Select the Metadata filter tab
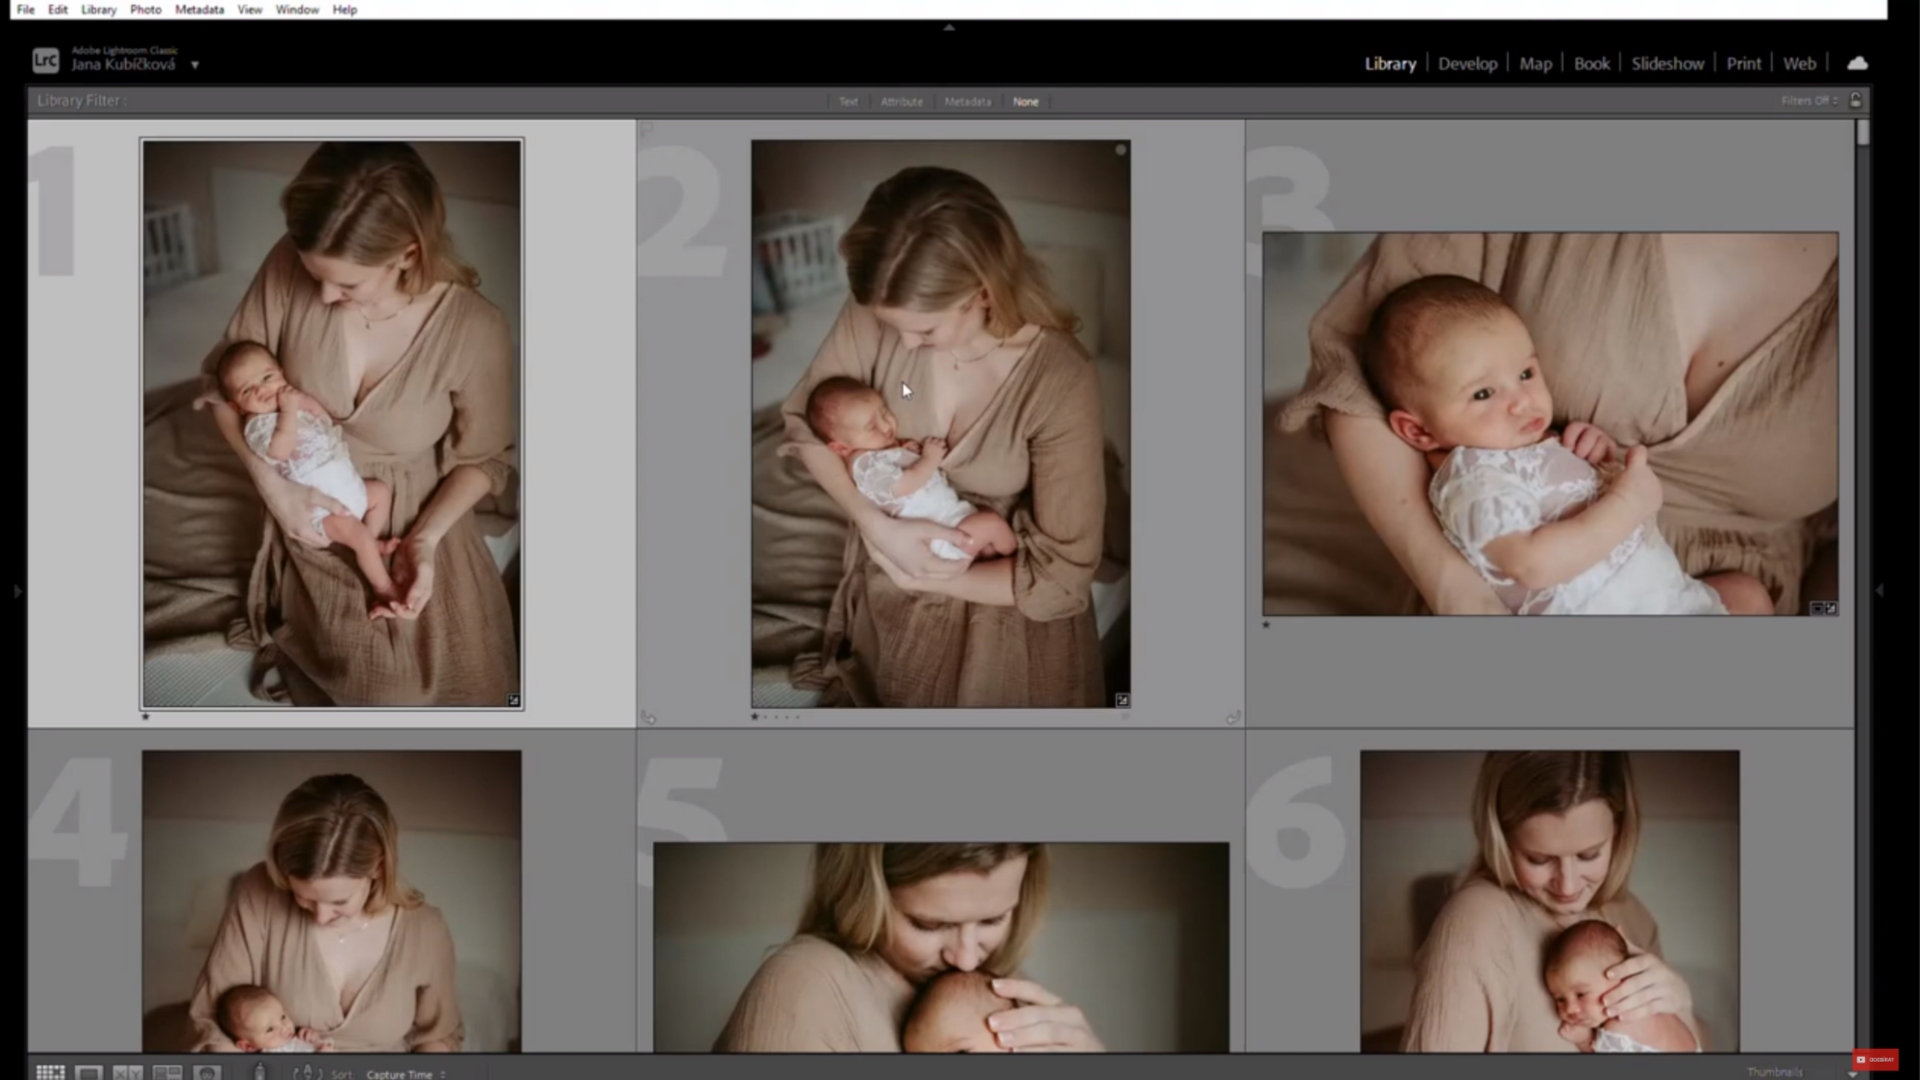The height and width of the screenshot is (1080, 1920). click(968, 102)
